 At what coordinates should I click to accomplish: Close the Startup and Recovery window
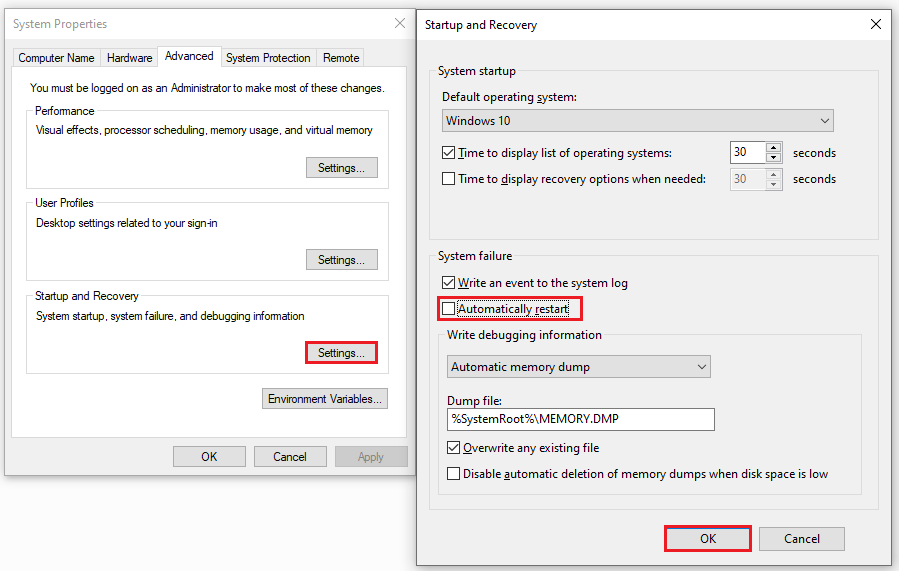(875, 24)
